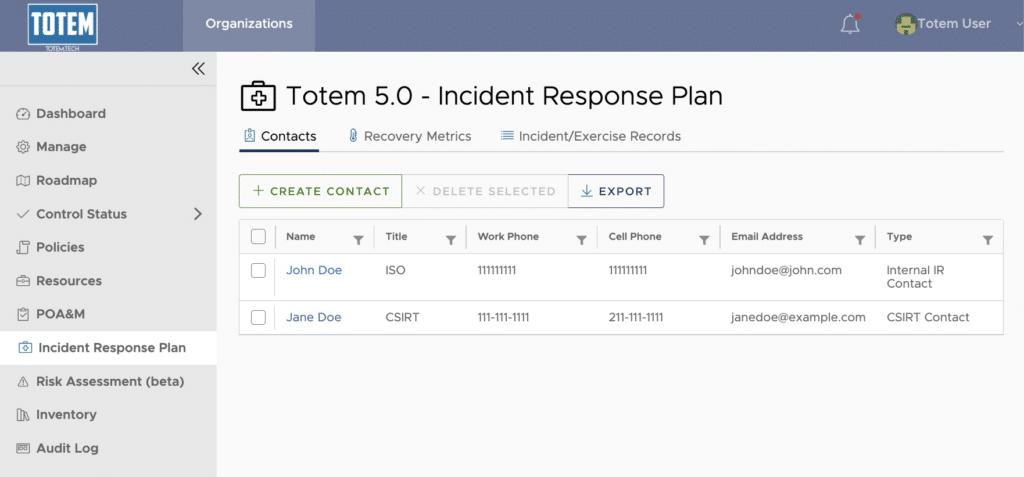Image resolution: width=1024 pixels, height=477 pixels.
Task: Tick the Jane Doe row checkbox
Action: pos(259,318)
